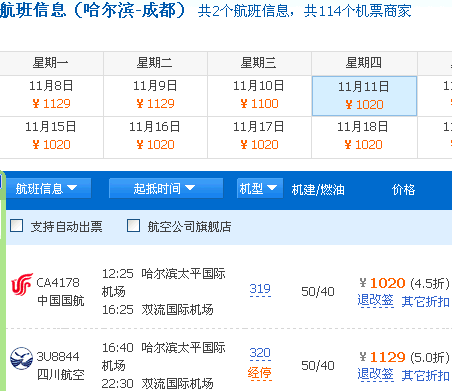
Task: Open 其它折扣 for CA4178 flight
Action: pos(425,301)
